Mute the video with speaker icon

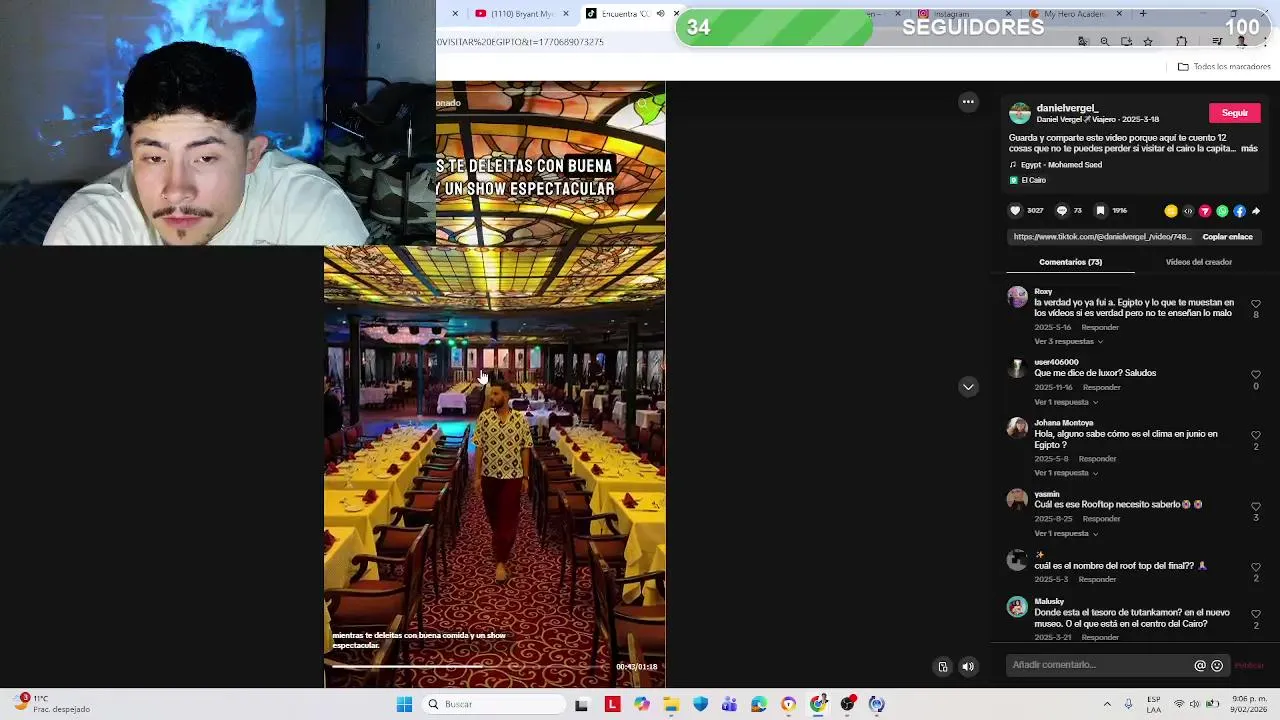tap(968, 667)
